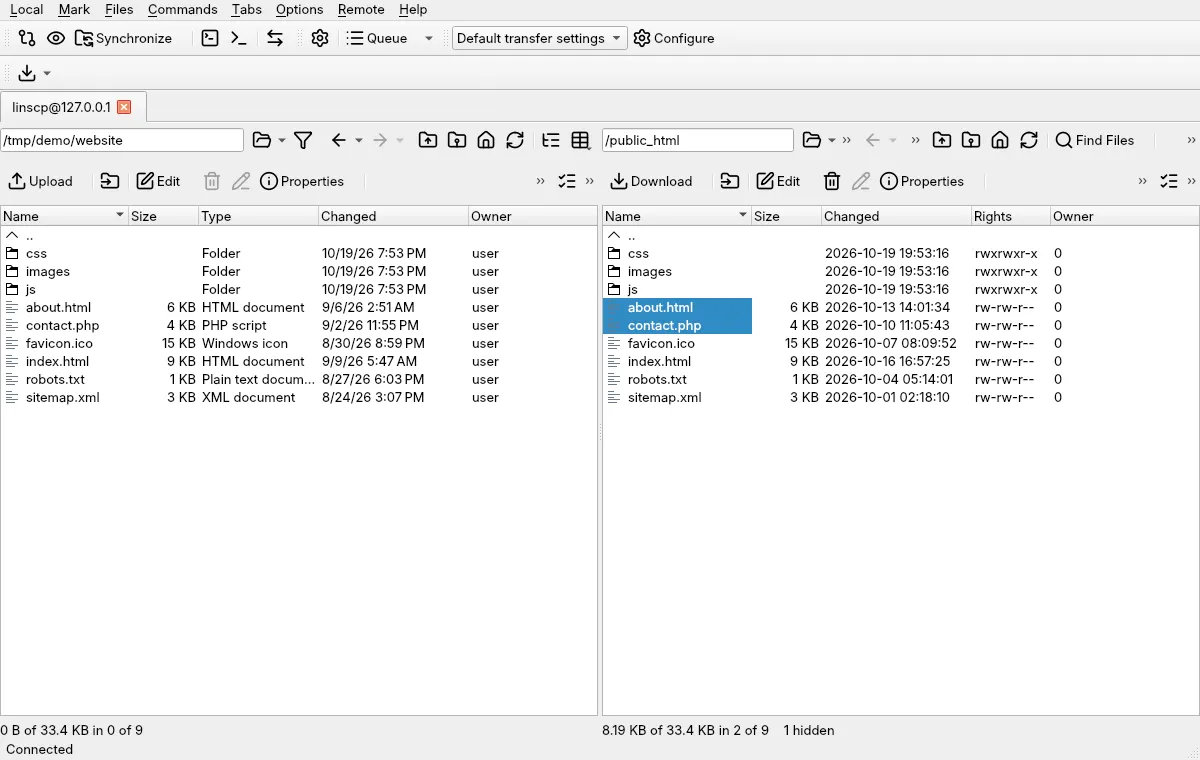Go to local root directory icon
1200x760 pixels.
pyautogui.click(x=457, y=140)
